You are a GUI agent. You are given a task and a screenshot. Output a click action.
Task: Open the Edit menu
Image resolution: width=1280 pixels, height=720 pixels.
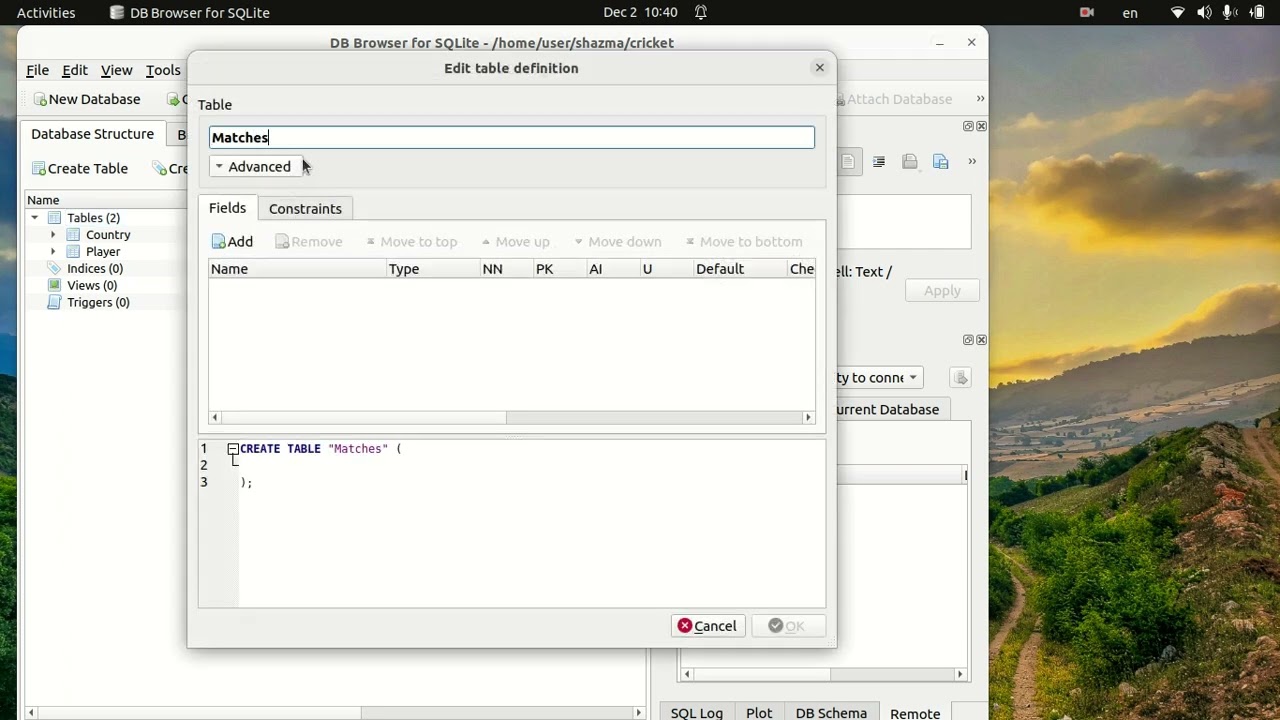[x=75, y=70]
